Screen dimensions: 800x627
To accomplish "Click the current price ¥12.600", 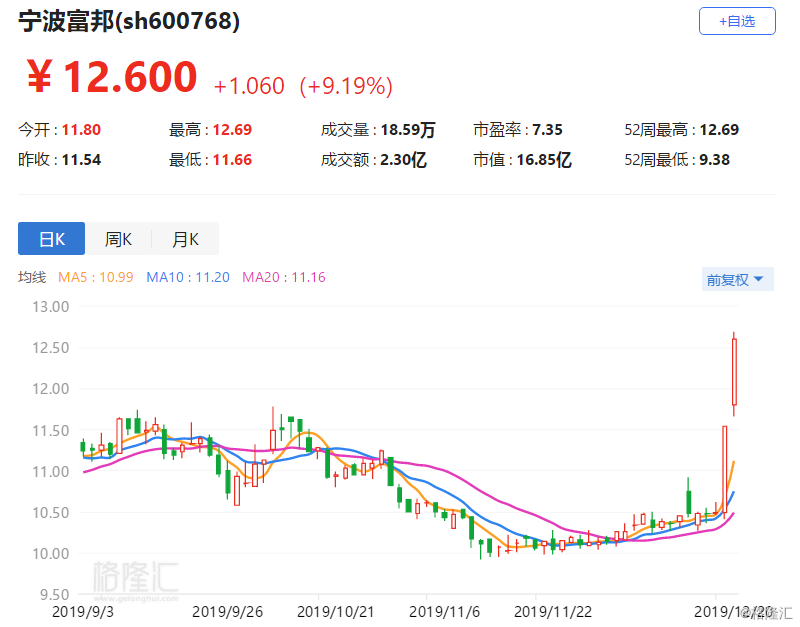I will tap(112, 77).
